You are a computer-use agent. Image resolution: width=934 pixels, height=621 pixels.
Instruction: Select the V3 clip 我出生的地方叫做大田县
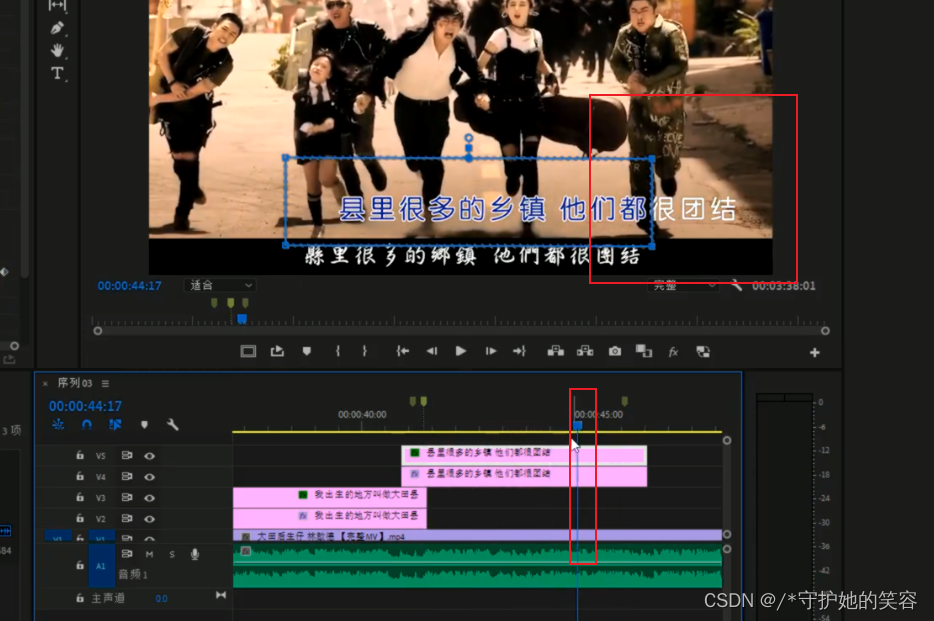[x=329, y=497]
